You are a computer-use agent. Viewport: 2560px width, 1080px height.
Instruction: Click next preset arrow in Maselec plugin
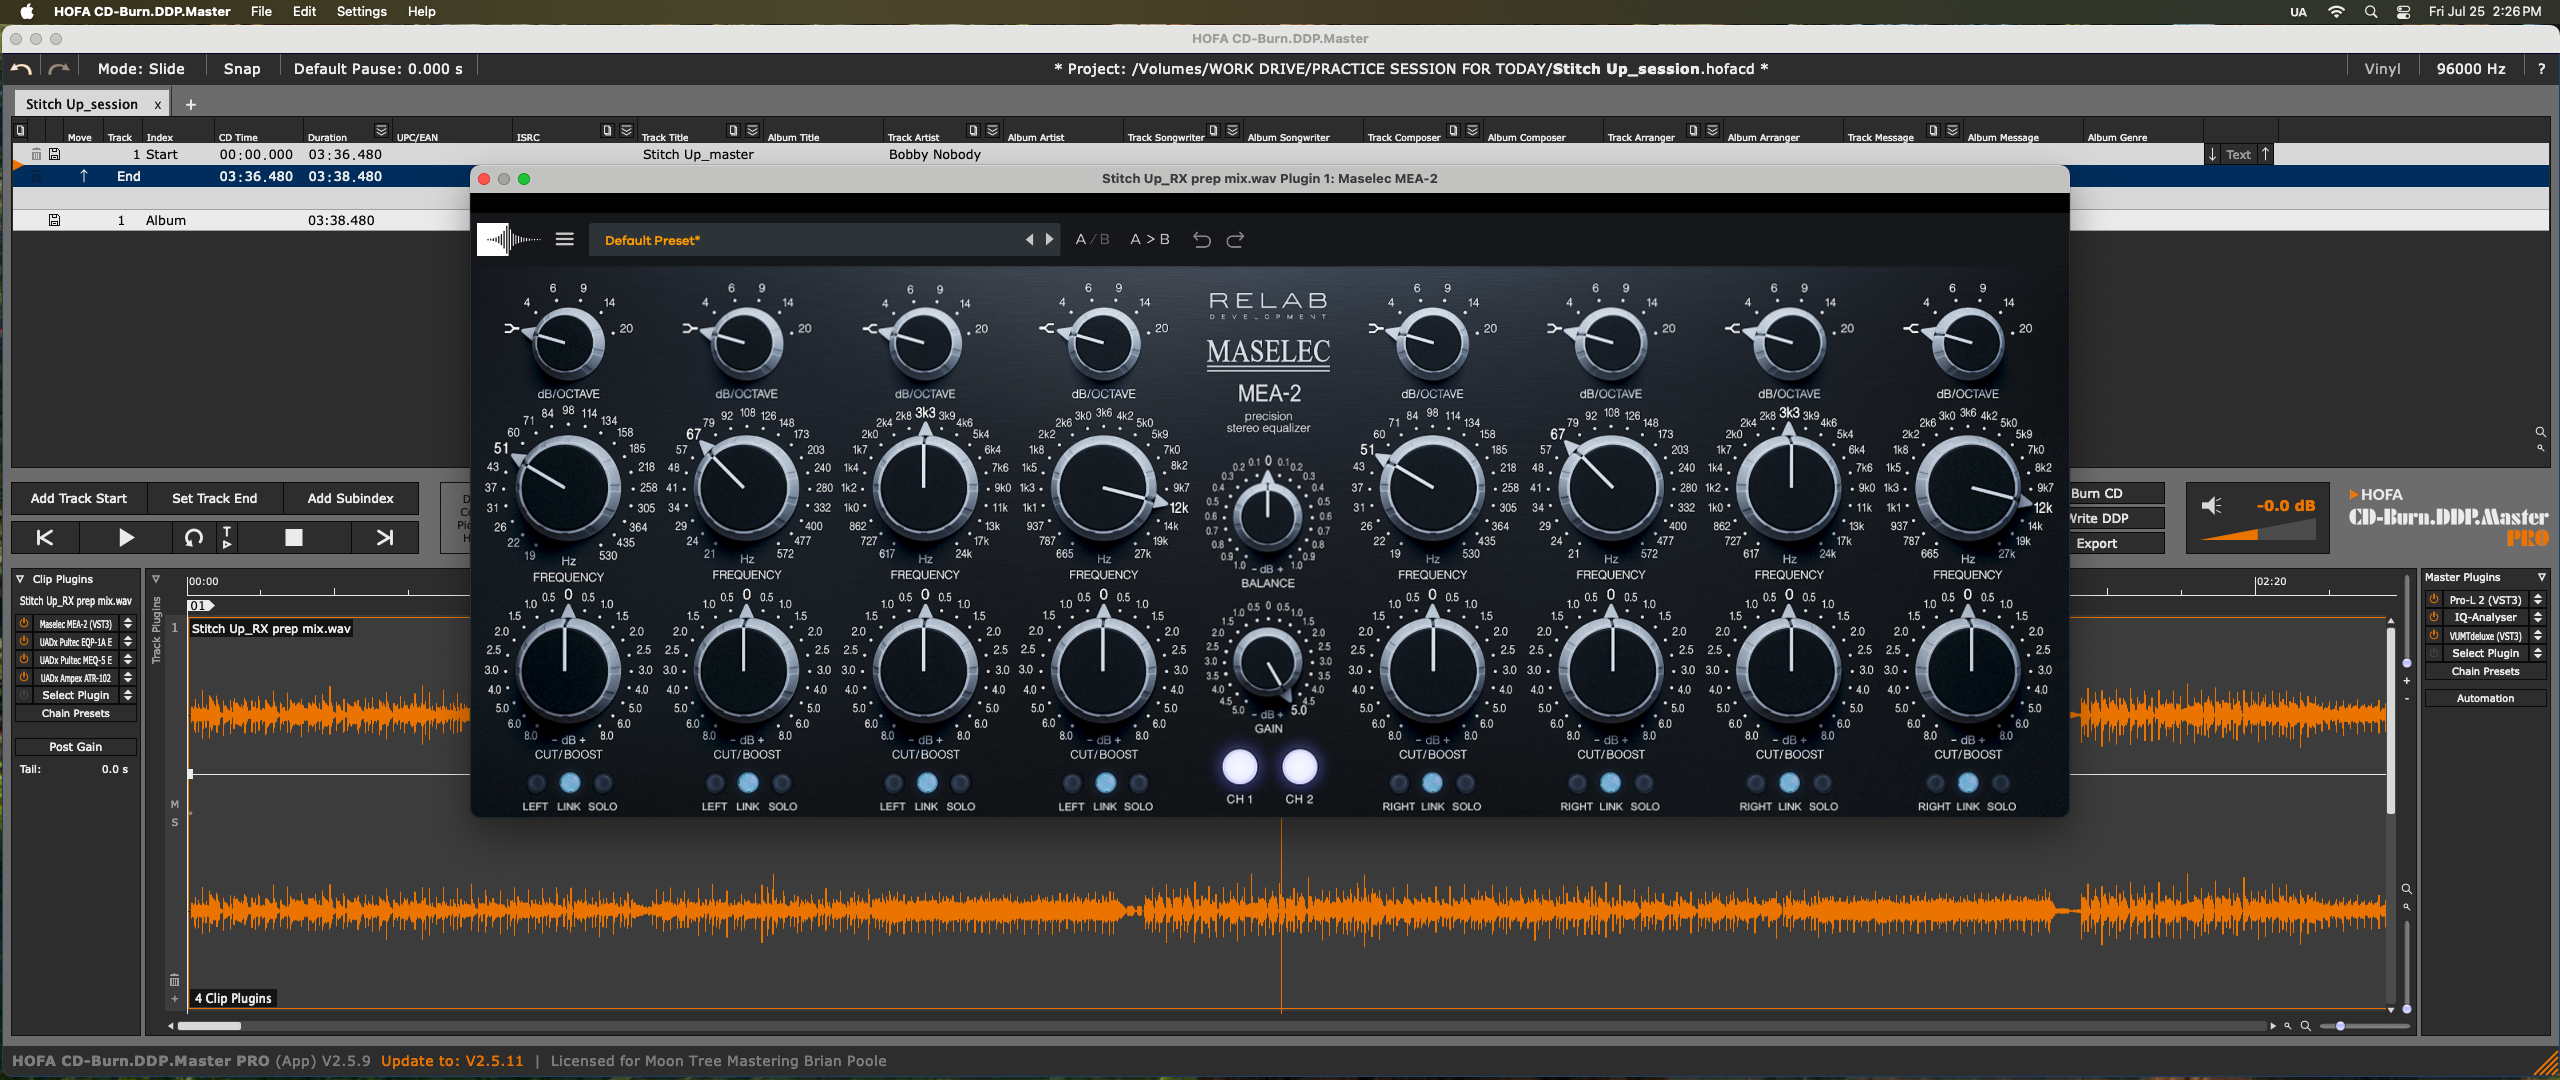coord(1049,240)
